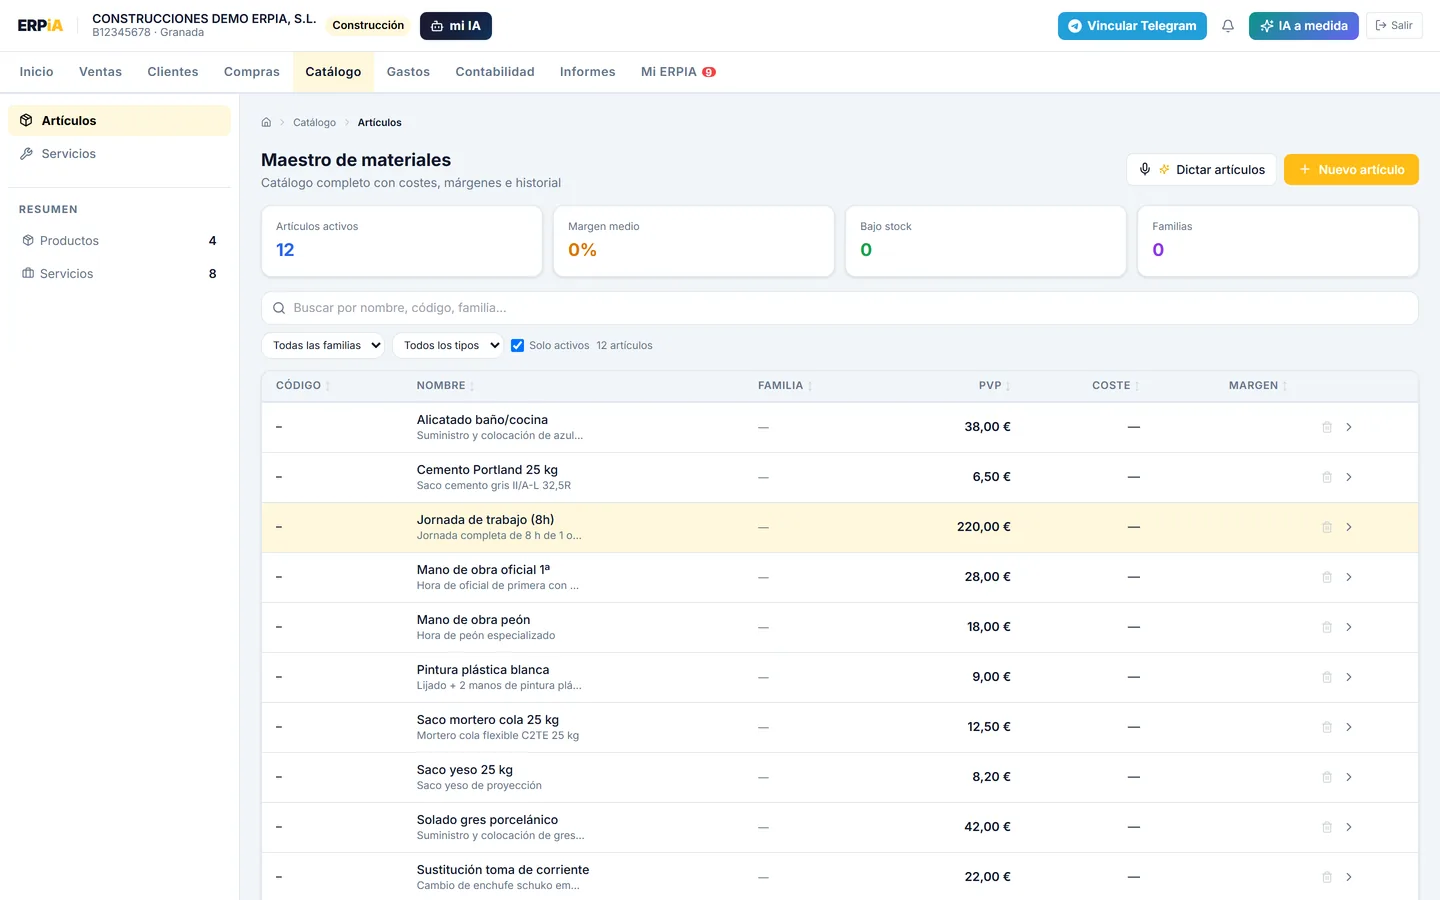Click the search articles input field
1440x900 pixels.
[x=840, y=308]
